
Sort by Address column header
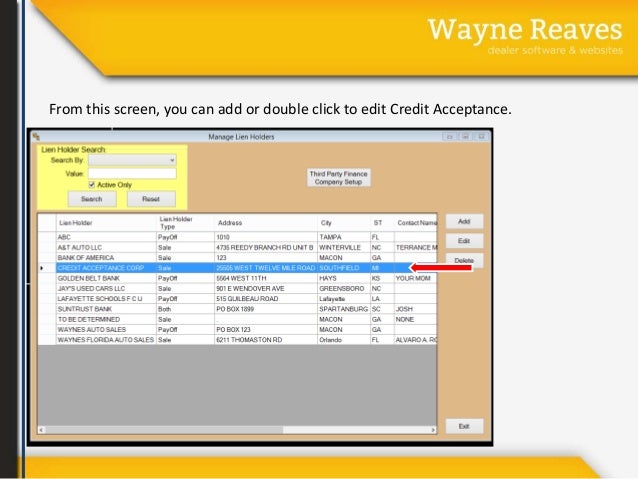[x=266, y=223]
